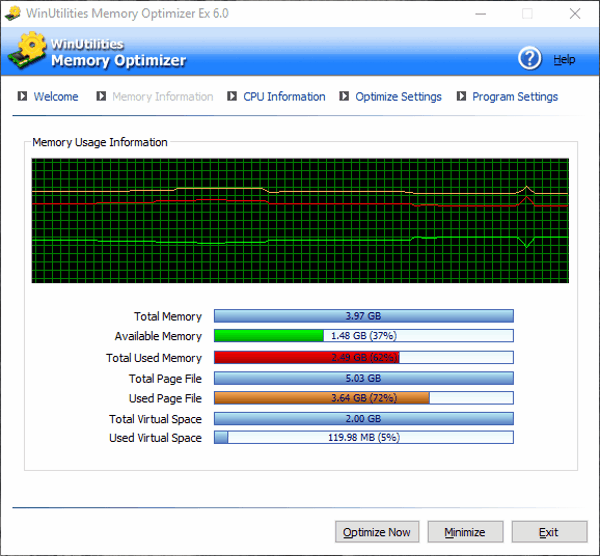Click the window title text WinUtilities Memory Optimizer Ex 6.0

coord(127,13)
